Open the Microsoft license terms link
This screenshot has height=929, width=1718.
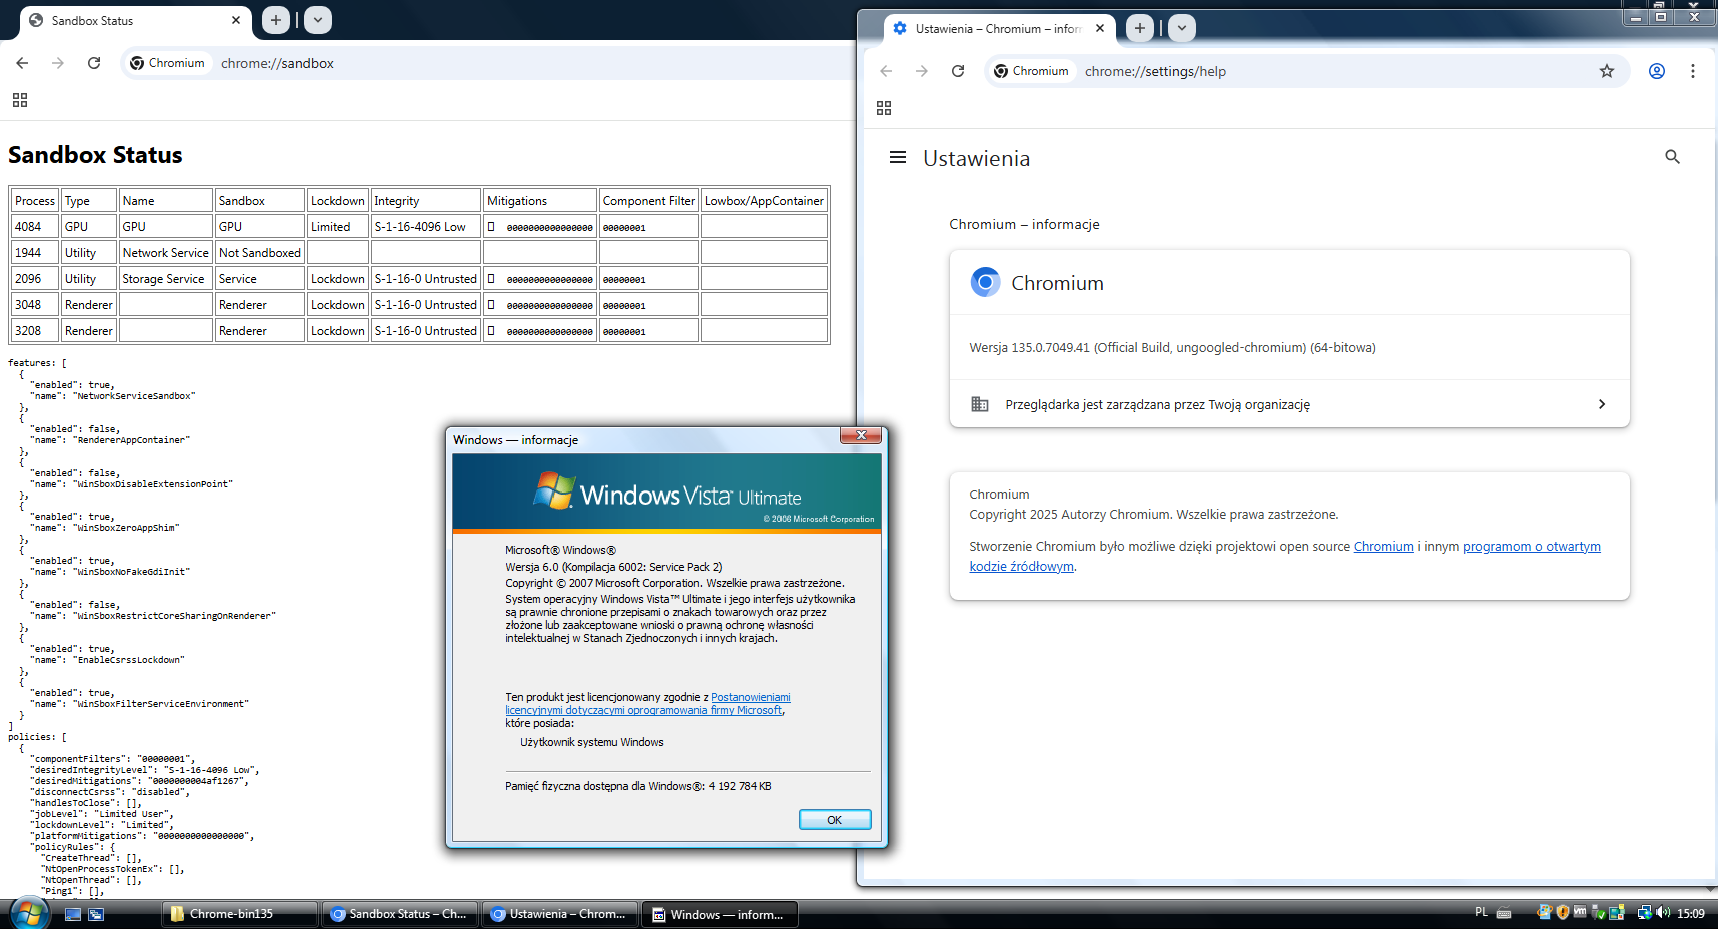click(648, 704)
